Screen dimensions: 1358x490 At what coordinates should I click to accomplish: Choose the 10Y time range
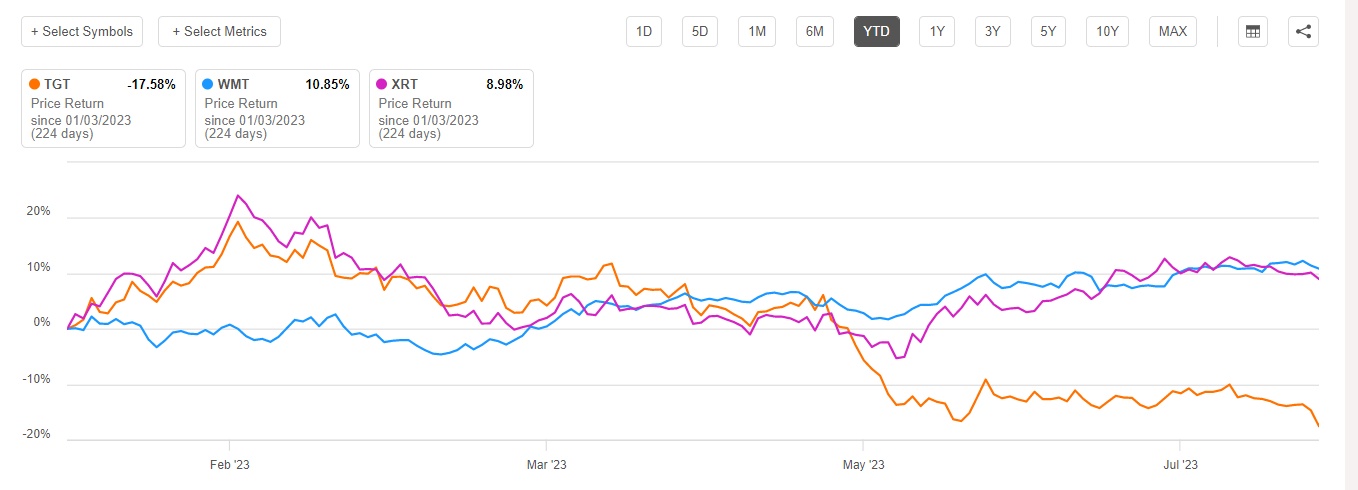click(x=1107, y=31)
